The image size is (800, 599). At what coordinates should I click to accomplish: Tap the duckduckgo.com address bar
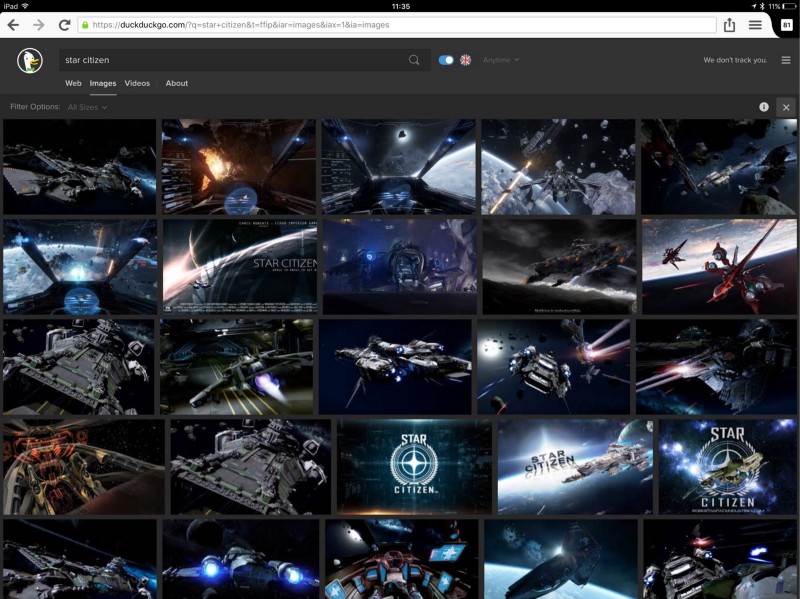coord(397,24)
